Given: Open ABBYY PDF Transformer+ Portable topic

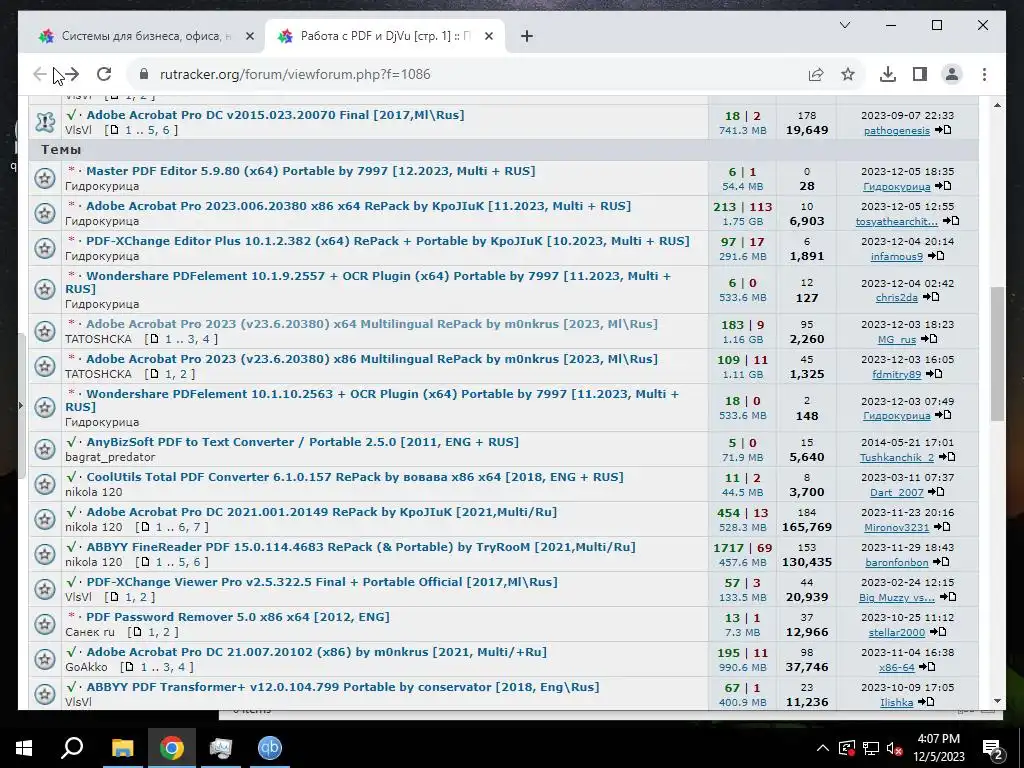Looking at the screenshot, I should click(343, 687).
